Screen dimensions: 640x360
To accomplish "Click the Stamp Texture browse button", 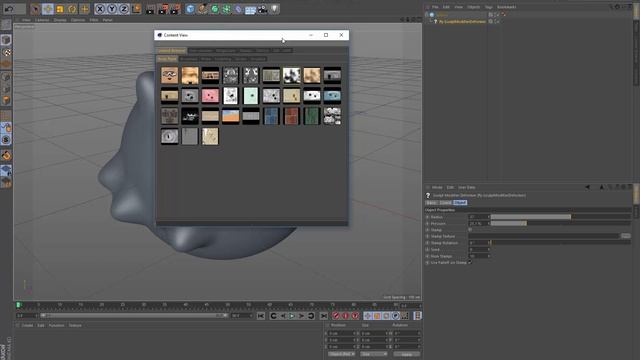I will (x=625, y=236).
